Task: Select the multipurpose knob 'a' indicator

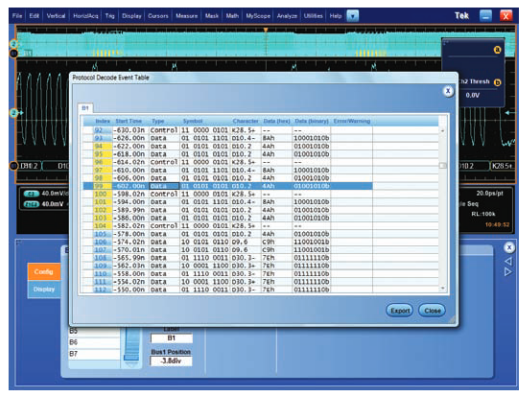Action: point(497,50)
